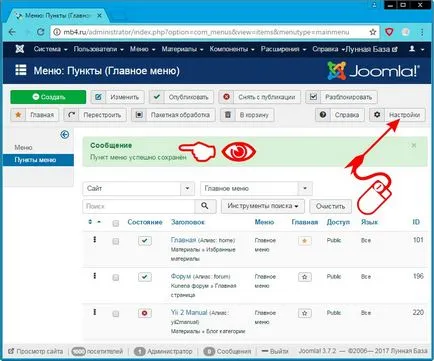Open the Справка help toolbar button
Screen dimensions: 434x361
(x=340, y=115)
